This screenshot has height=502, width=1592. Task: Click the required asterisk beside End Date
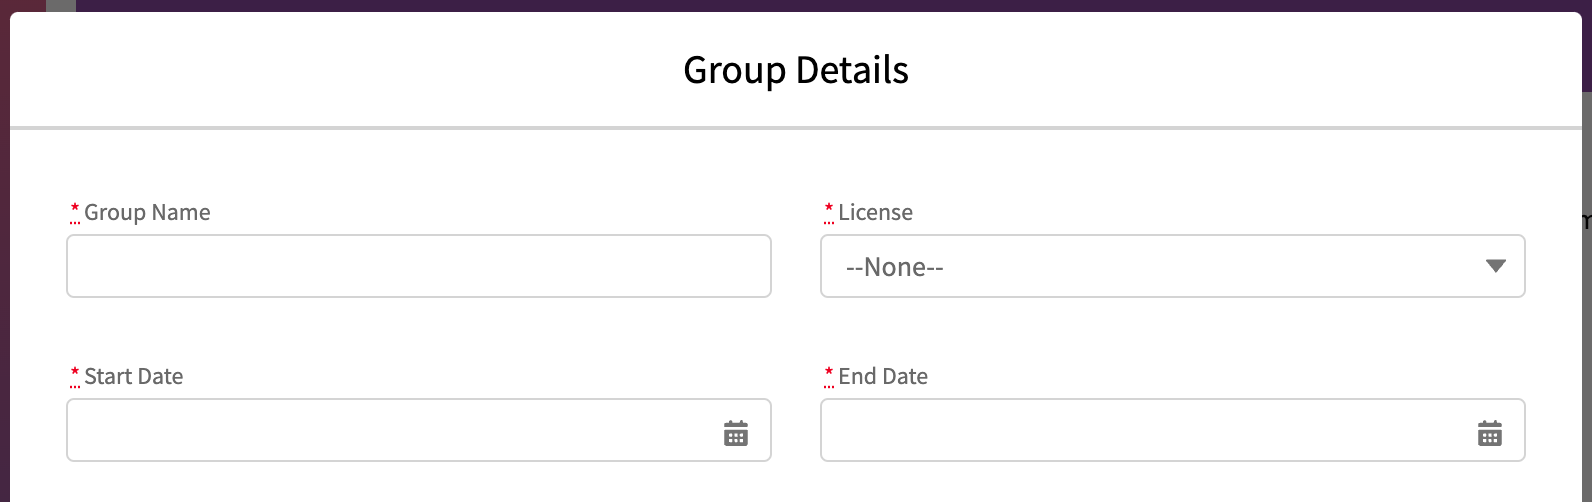(x=829, y=374)
